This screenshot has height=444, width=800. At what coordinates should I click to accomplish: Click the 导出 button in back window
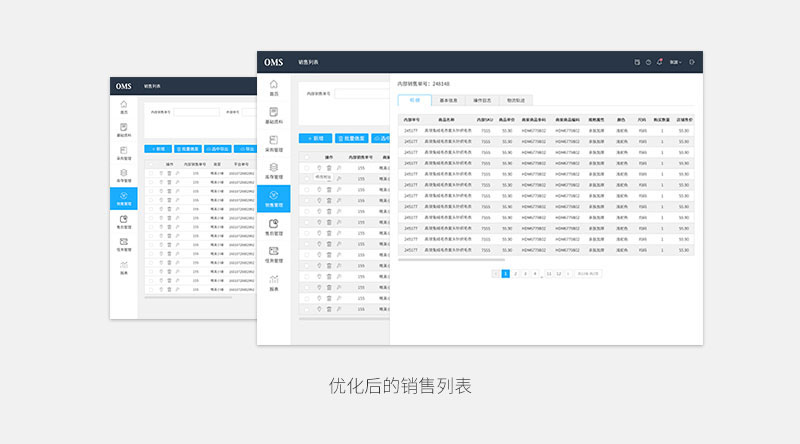tap(246, 149)
